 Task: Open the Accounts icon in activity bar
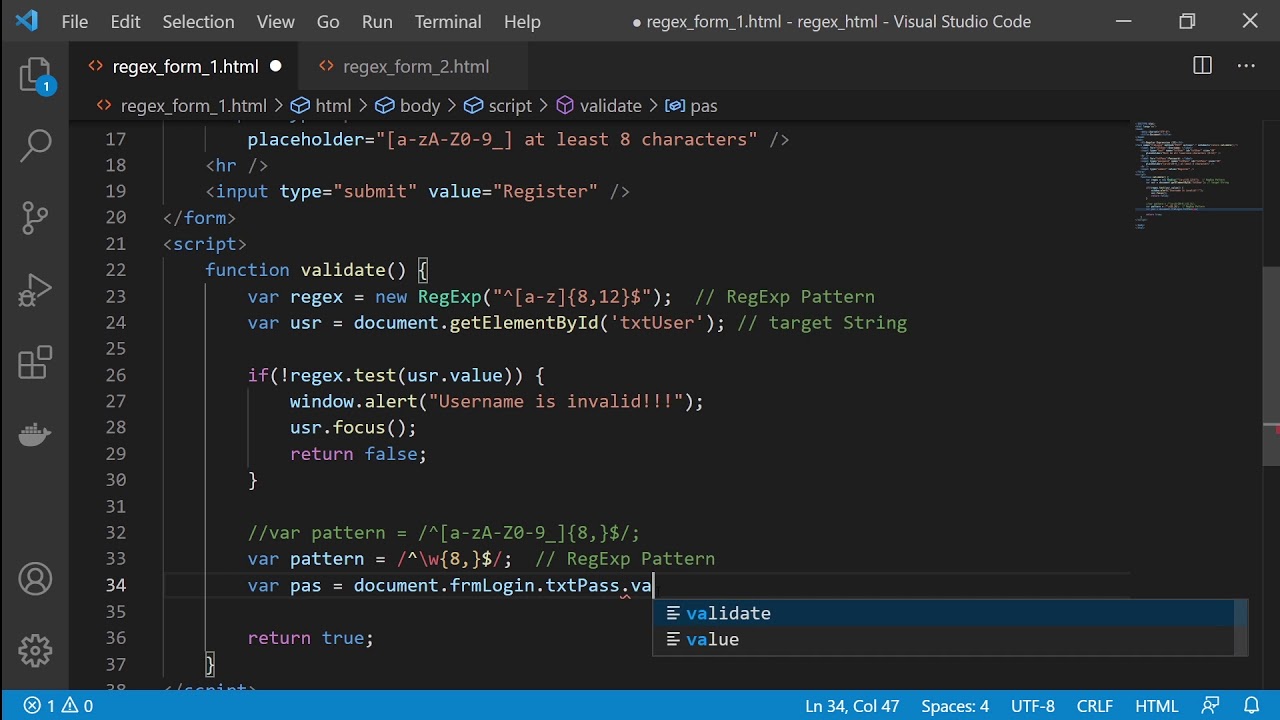pyautogui.click(x=35, y=579)
